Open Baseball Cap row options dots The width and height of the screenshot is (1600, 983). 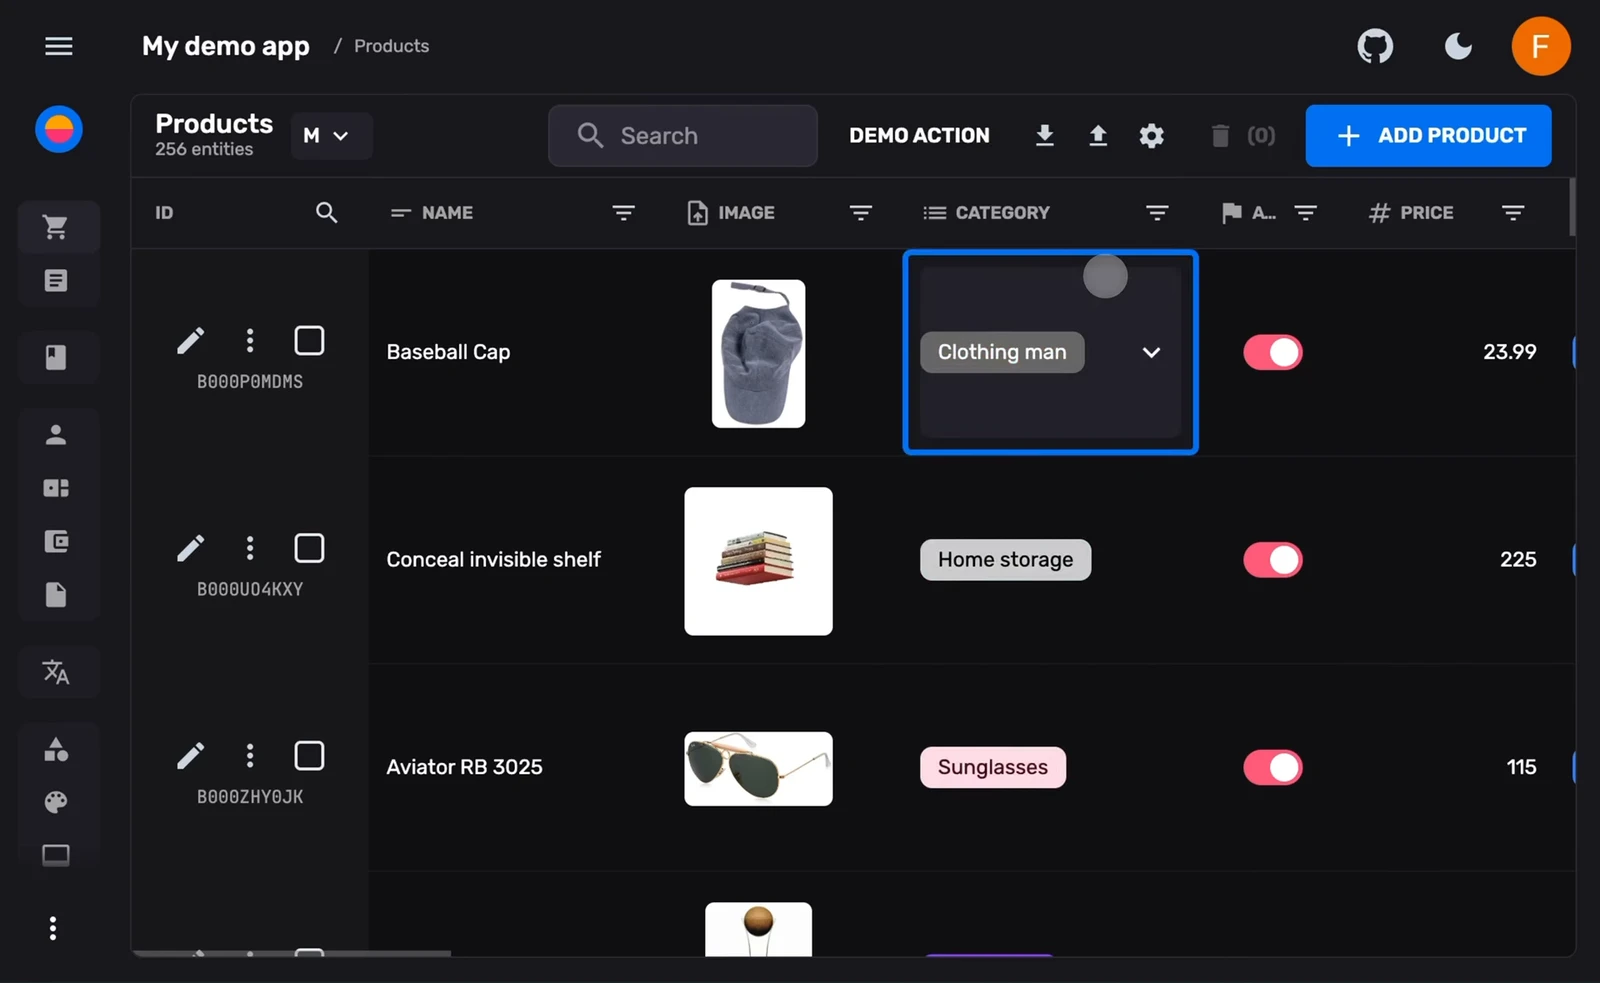point(250,341)
